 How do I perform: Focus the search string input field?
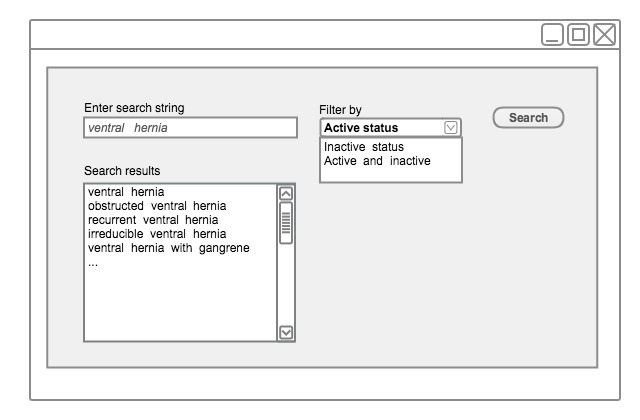click(x=191, y=128)
